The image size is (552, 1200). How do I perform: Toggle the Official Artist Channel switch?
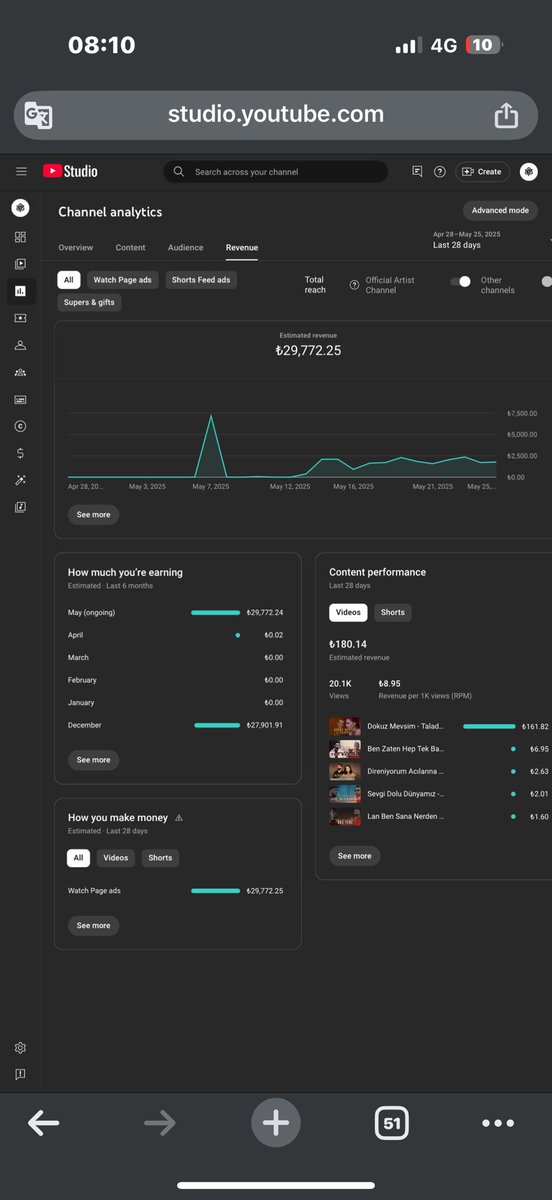click(x=460, y=281)
